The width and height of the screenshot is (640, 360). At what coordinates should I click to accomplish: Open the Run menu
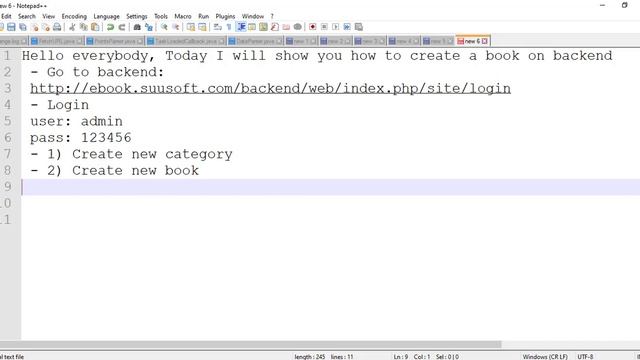tap(204, 16)
